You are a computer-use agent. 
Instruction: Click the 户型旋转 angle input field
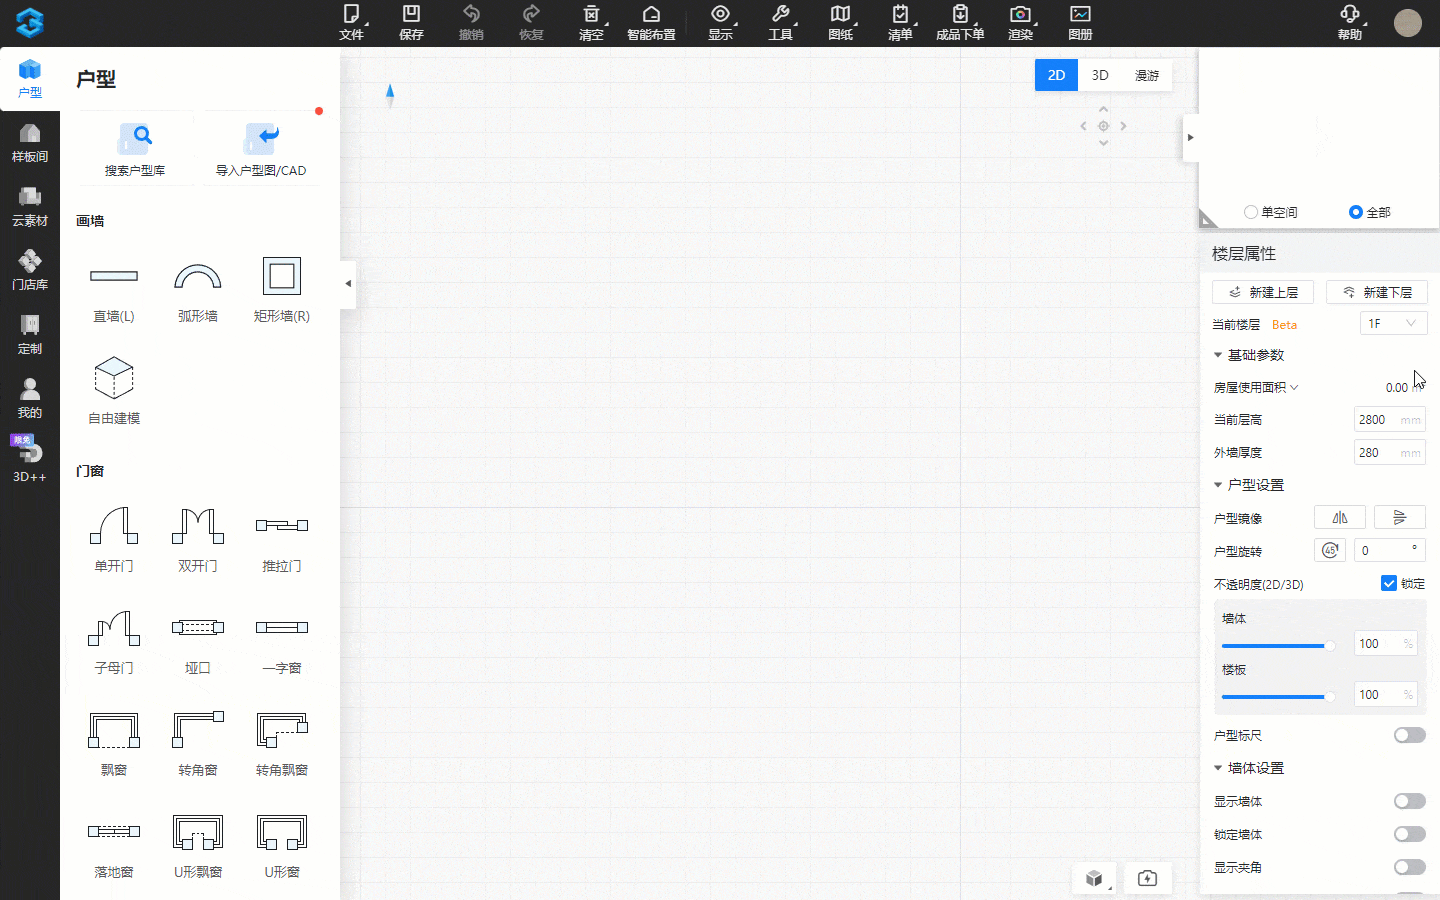[1390, 551]
